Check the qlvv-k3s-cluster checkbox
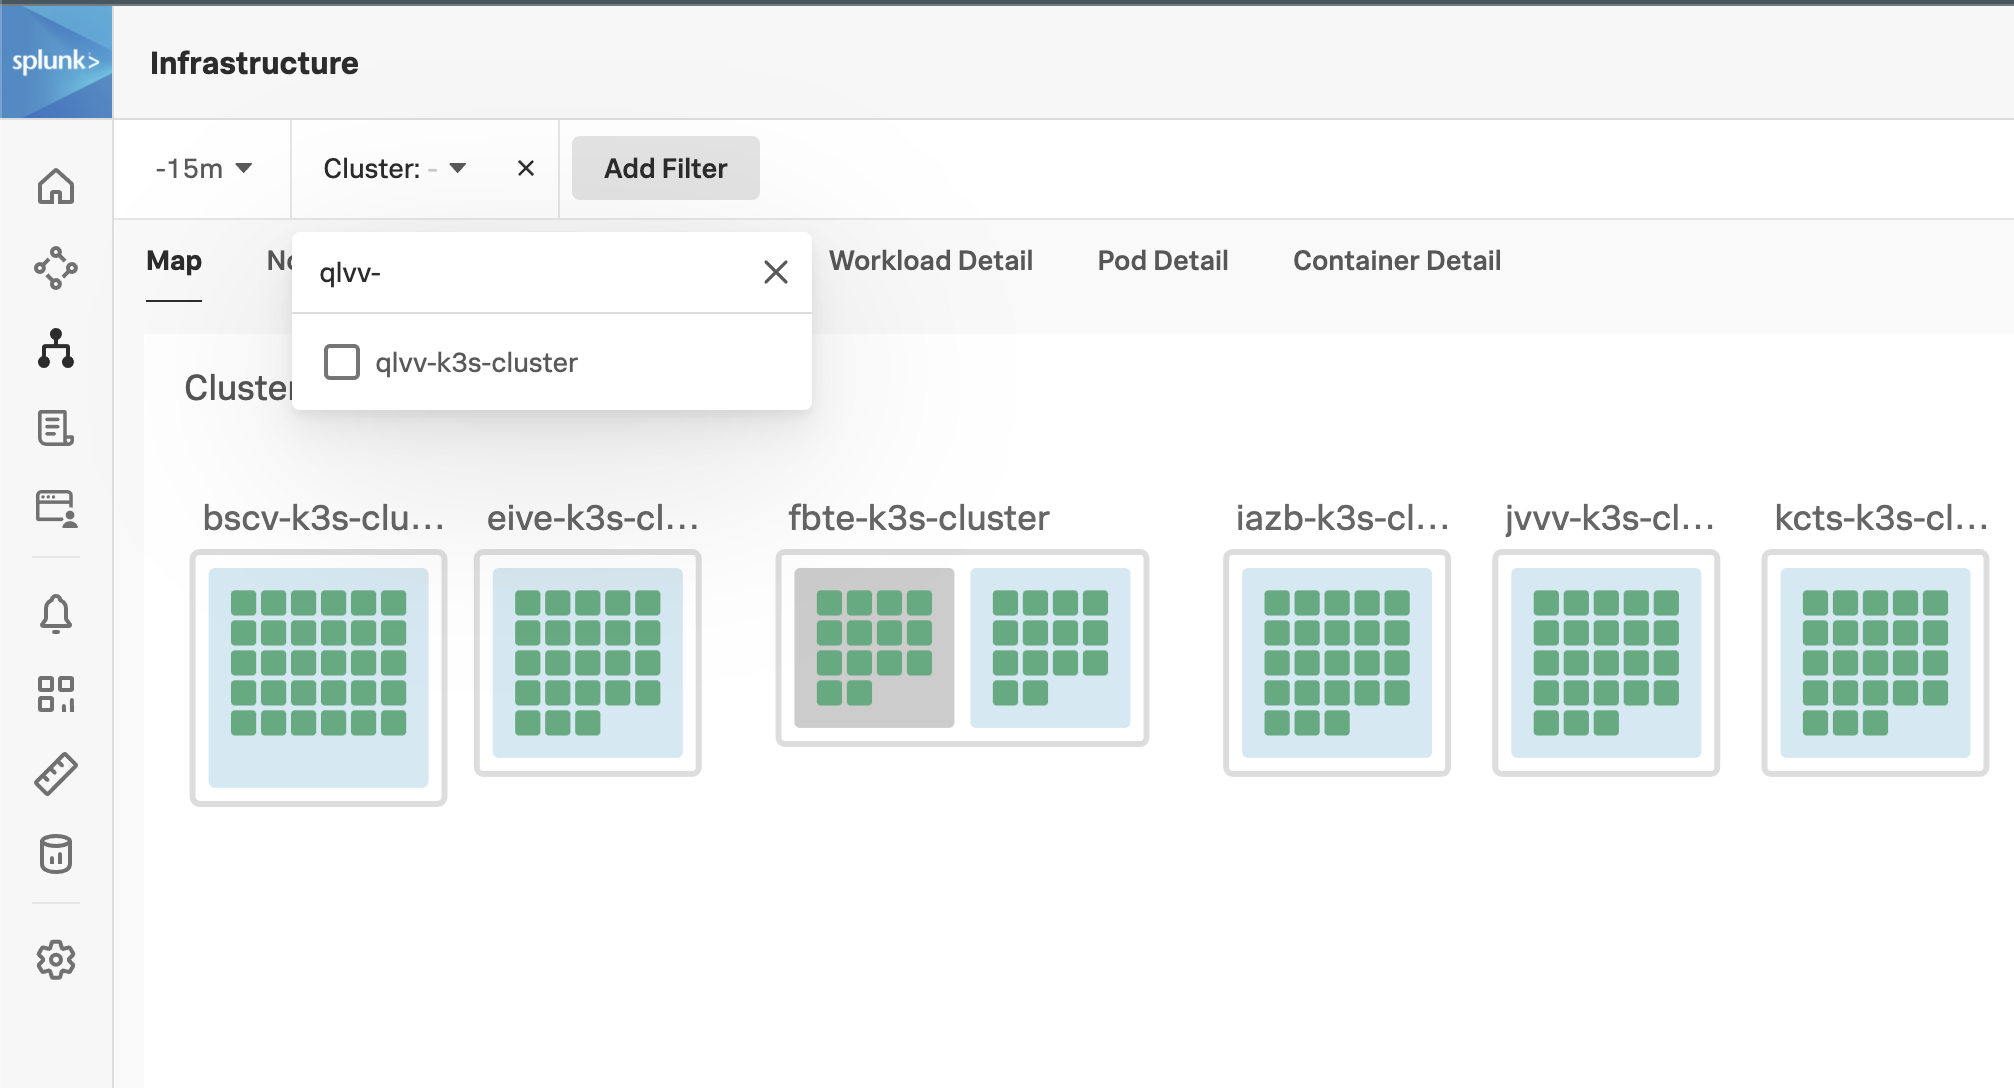 pyautogui.click(x=341, y=362)
